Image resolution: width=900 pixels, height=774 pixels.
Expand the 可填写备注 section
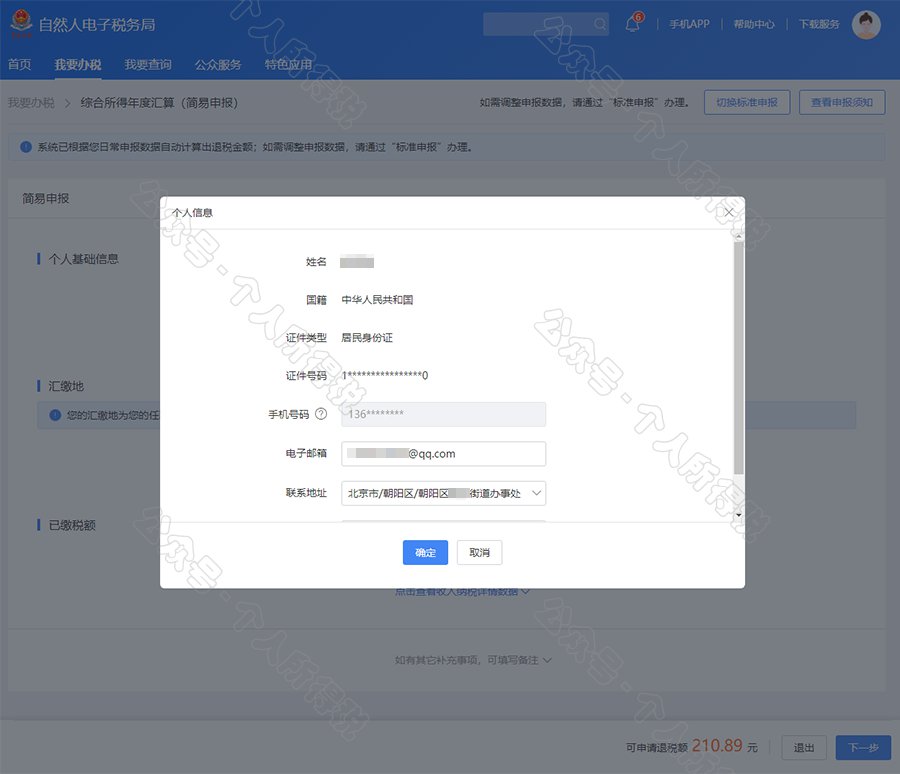click(x=473, y=660)
